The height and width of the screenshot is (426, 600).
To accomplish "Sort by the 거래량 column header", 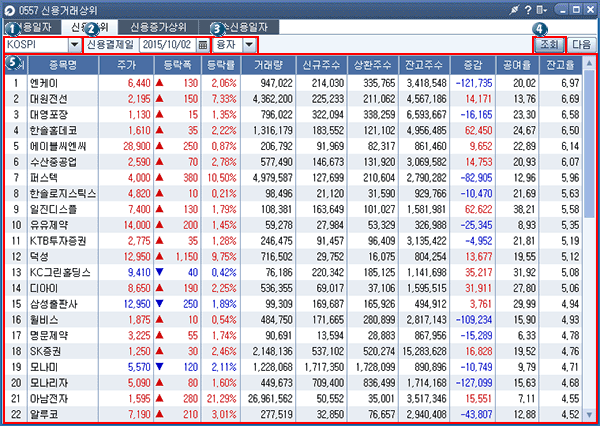I will click(268, 65).
